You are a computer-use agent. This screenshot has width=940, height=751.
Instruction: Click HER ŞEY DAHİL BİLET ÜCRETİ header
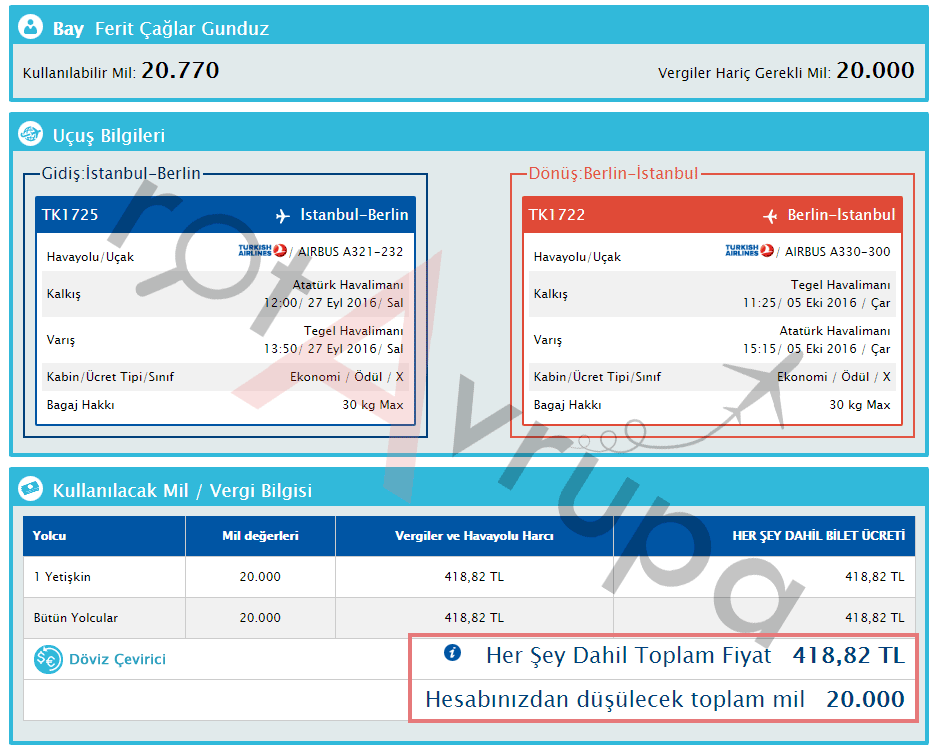point(818,536)
